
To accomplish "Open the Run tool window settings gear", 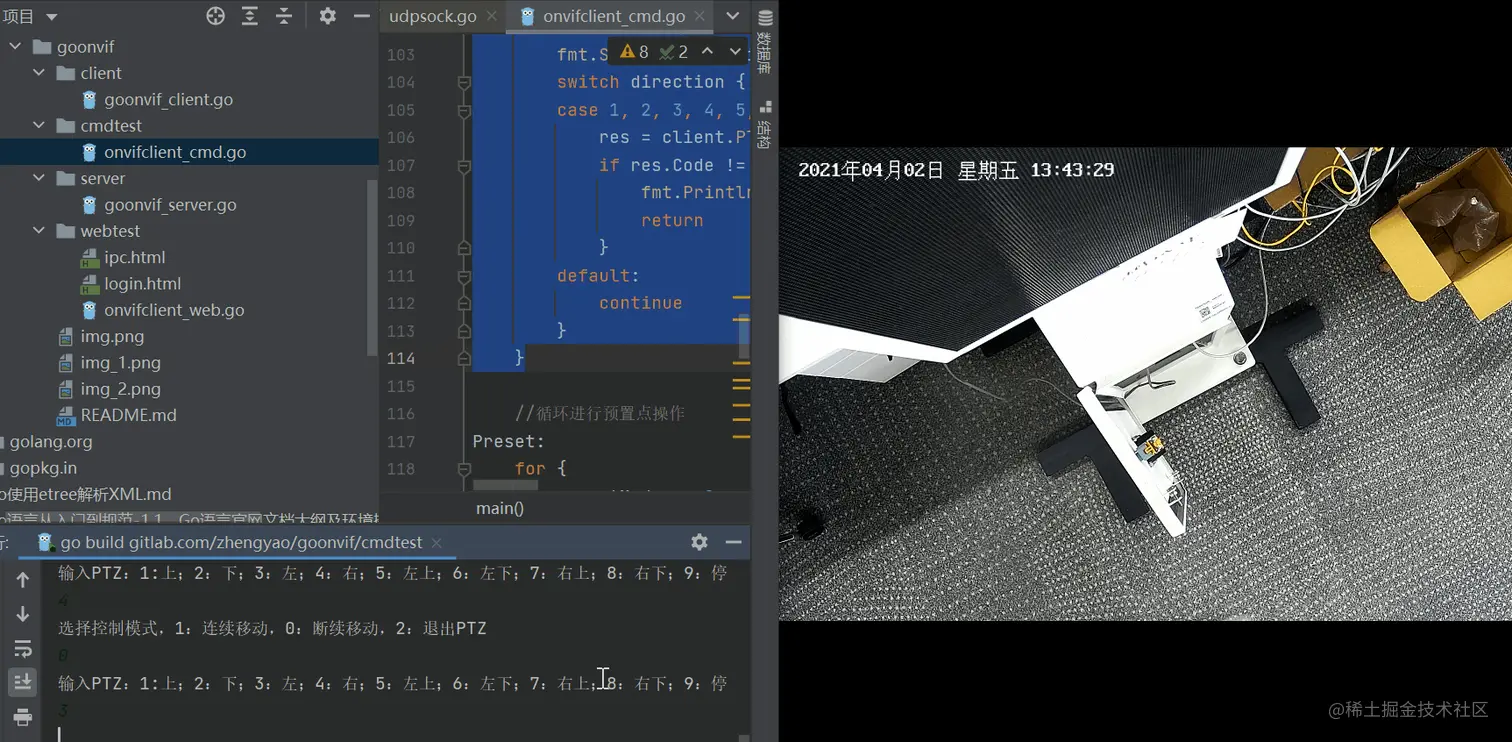I will (699, 542).
